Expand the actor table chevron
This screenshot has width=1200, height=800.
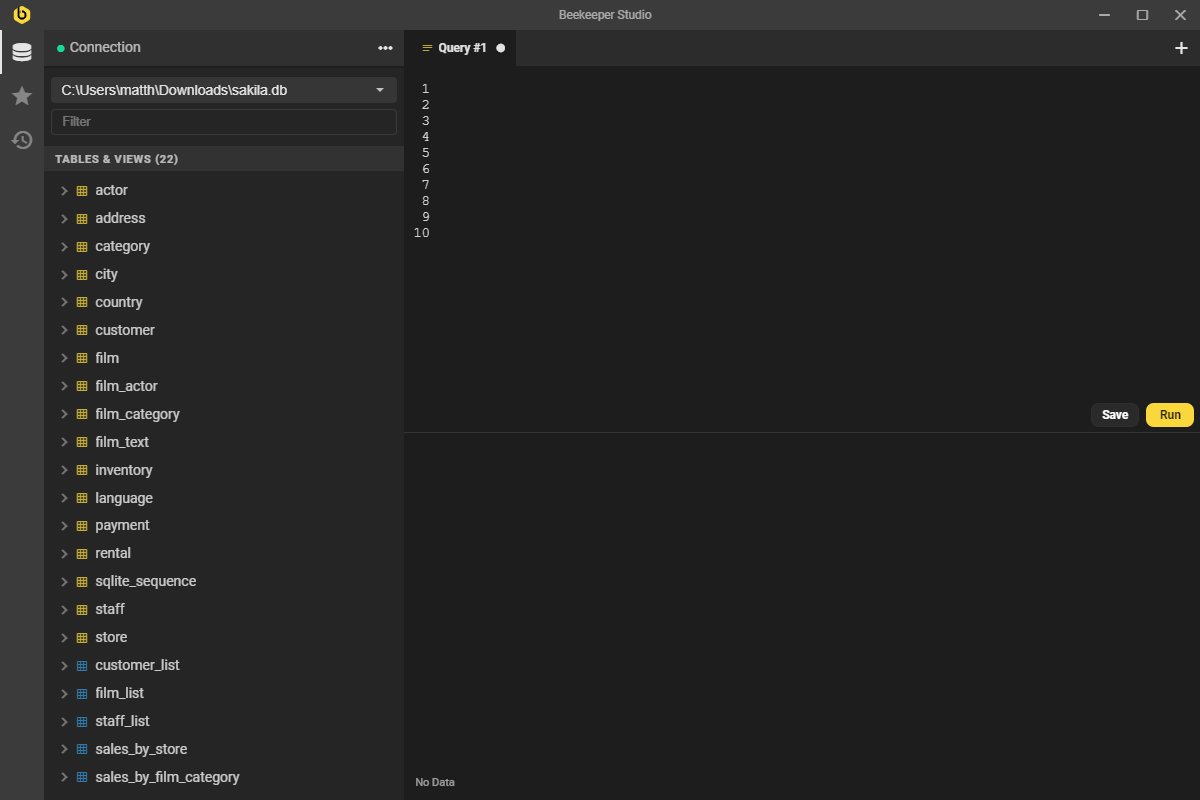pyautogui.click(x=64, y=191)
